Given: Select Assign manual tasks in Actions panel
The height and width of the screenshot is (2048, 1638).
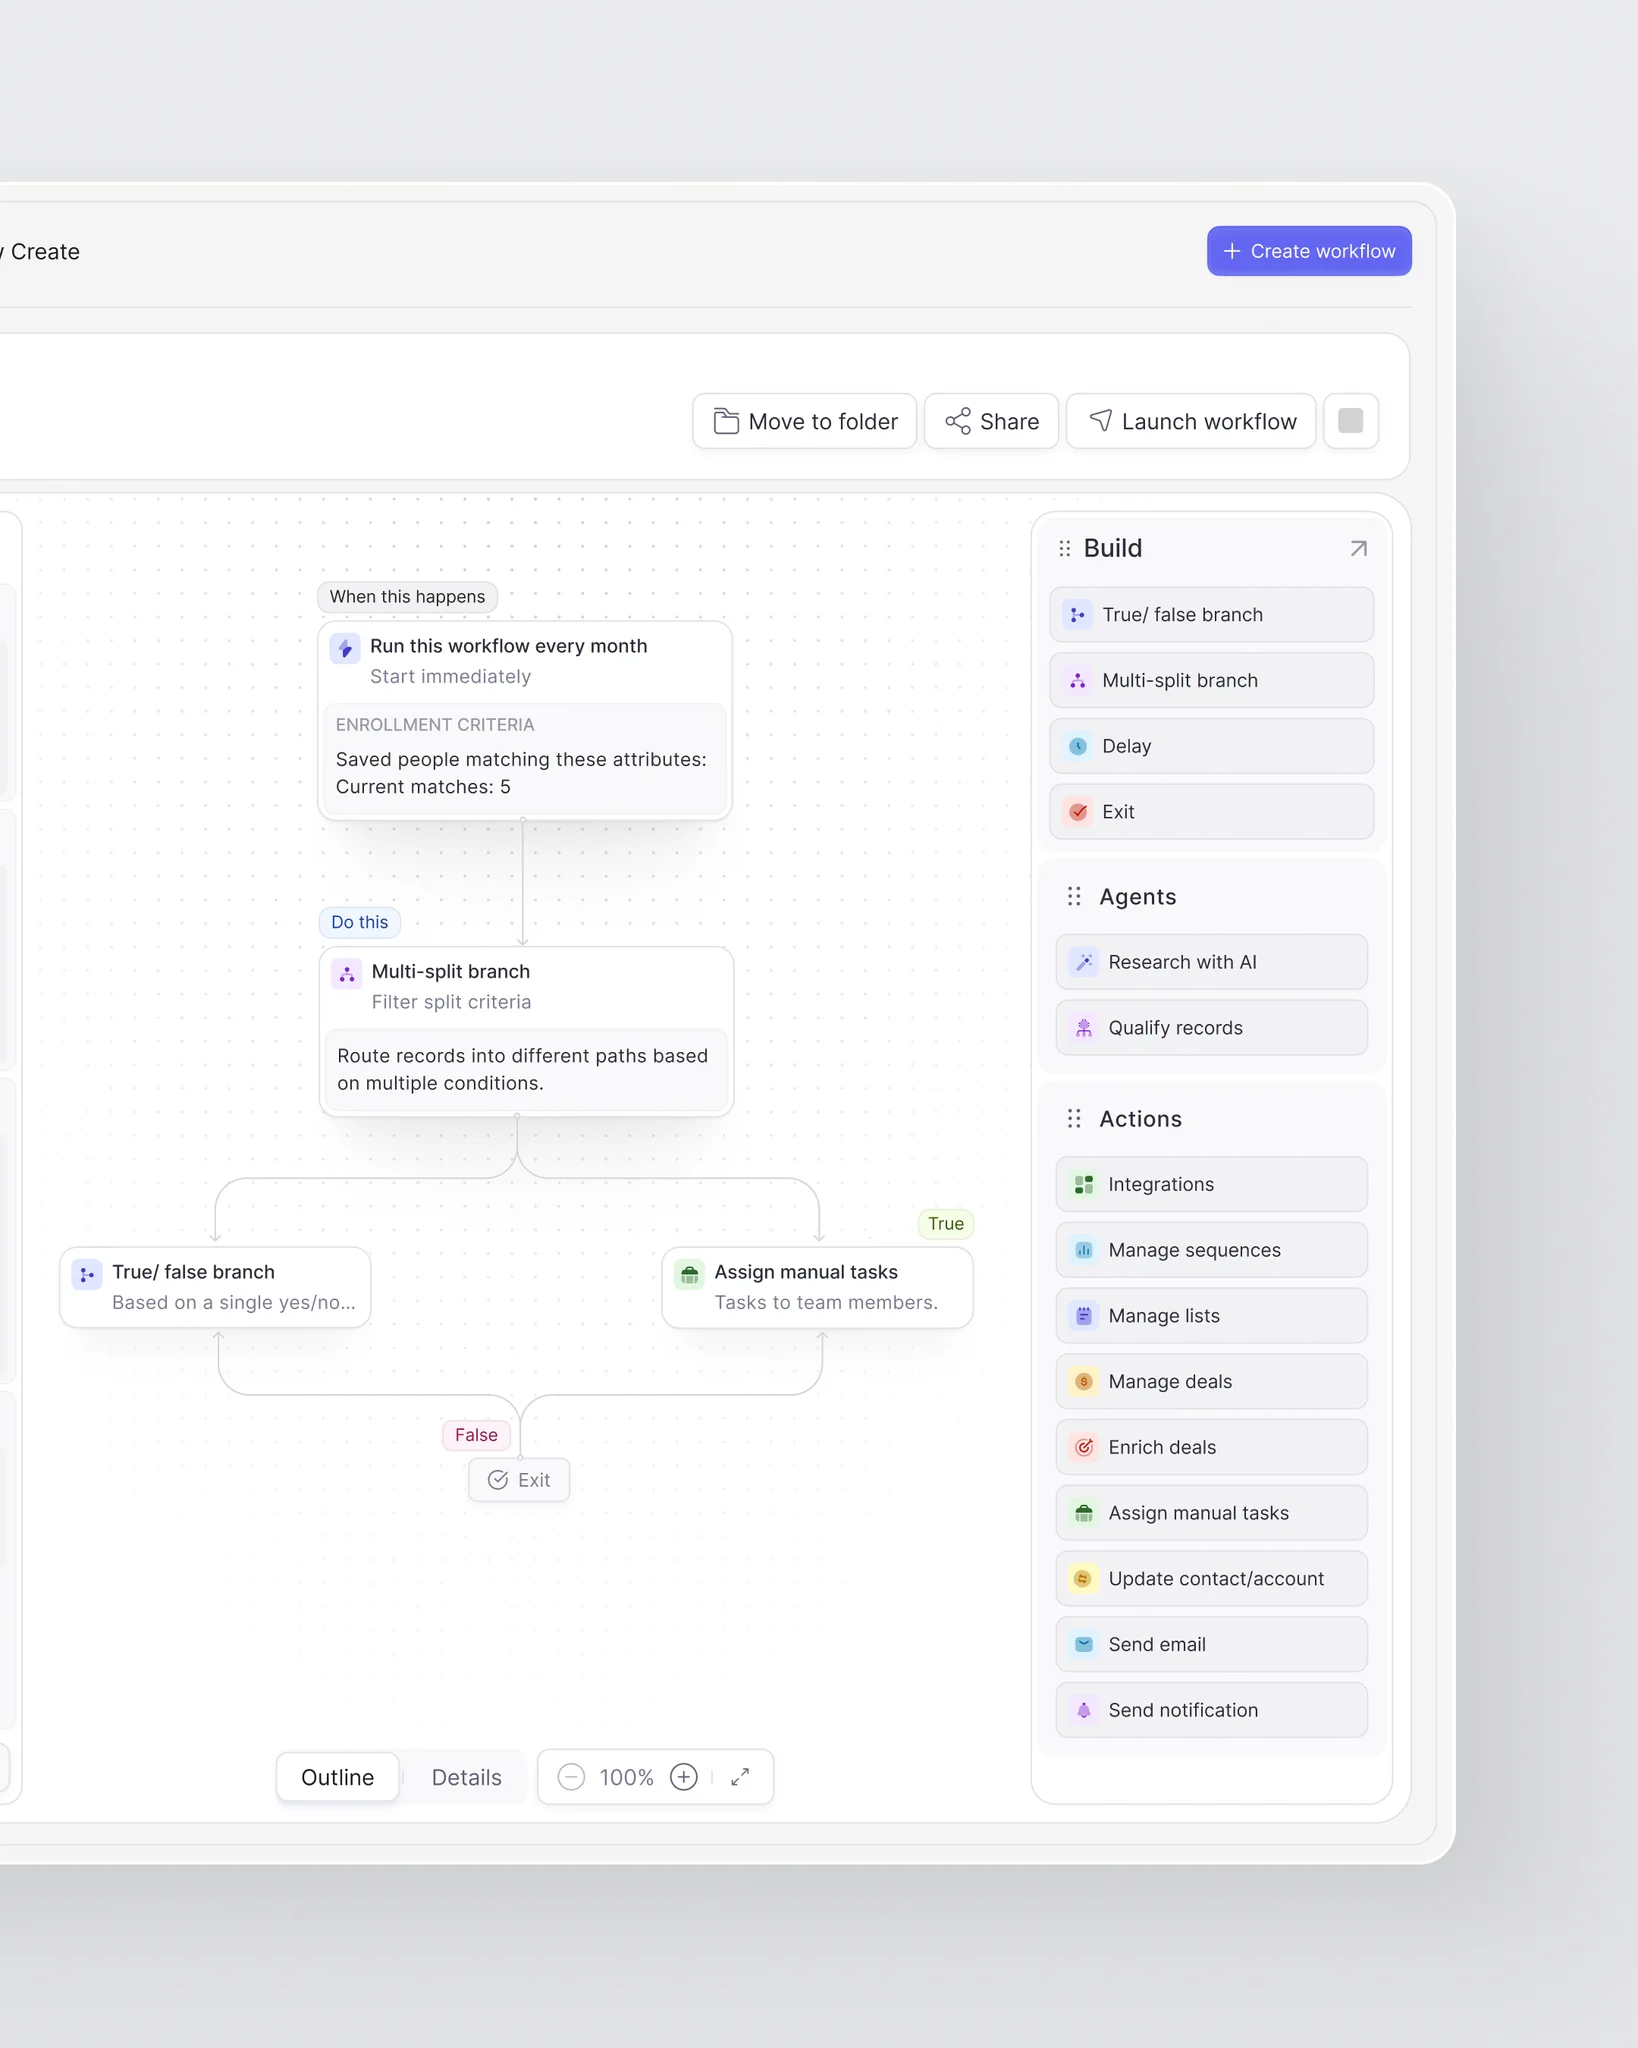Looking at the screenshot, I should (1212, 1513).
